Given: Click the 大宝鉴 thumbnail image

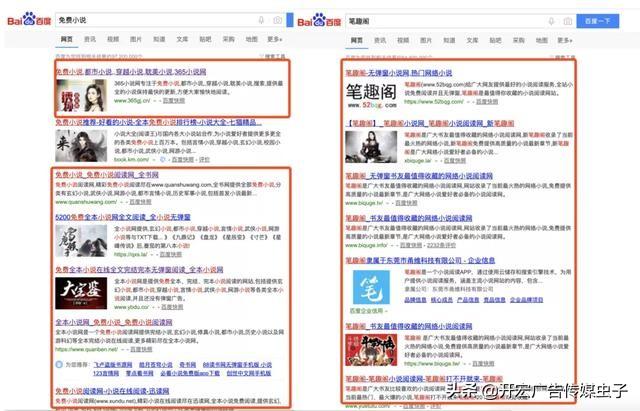Looking at the screenshot, I should pos(81,293).
